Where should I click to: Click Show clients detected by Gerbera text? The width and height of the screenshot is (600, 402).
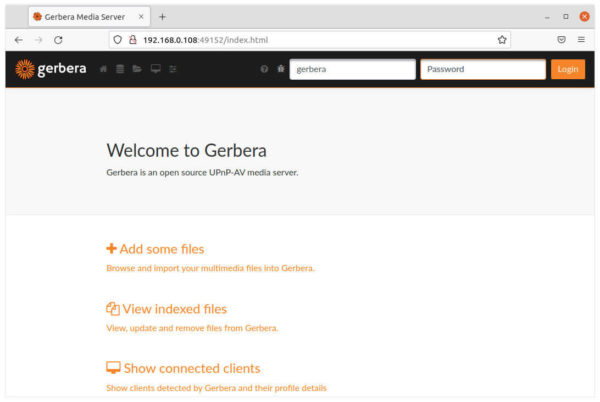[x=216, y=388]
